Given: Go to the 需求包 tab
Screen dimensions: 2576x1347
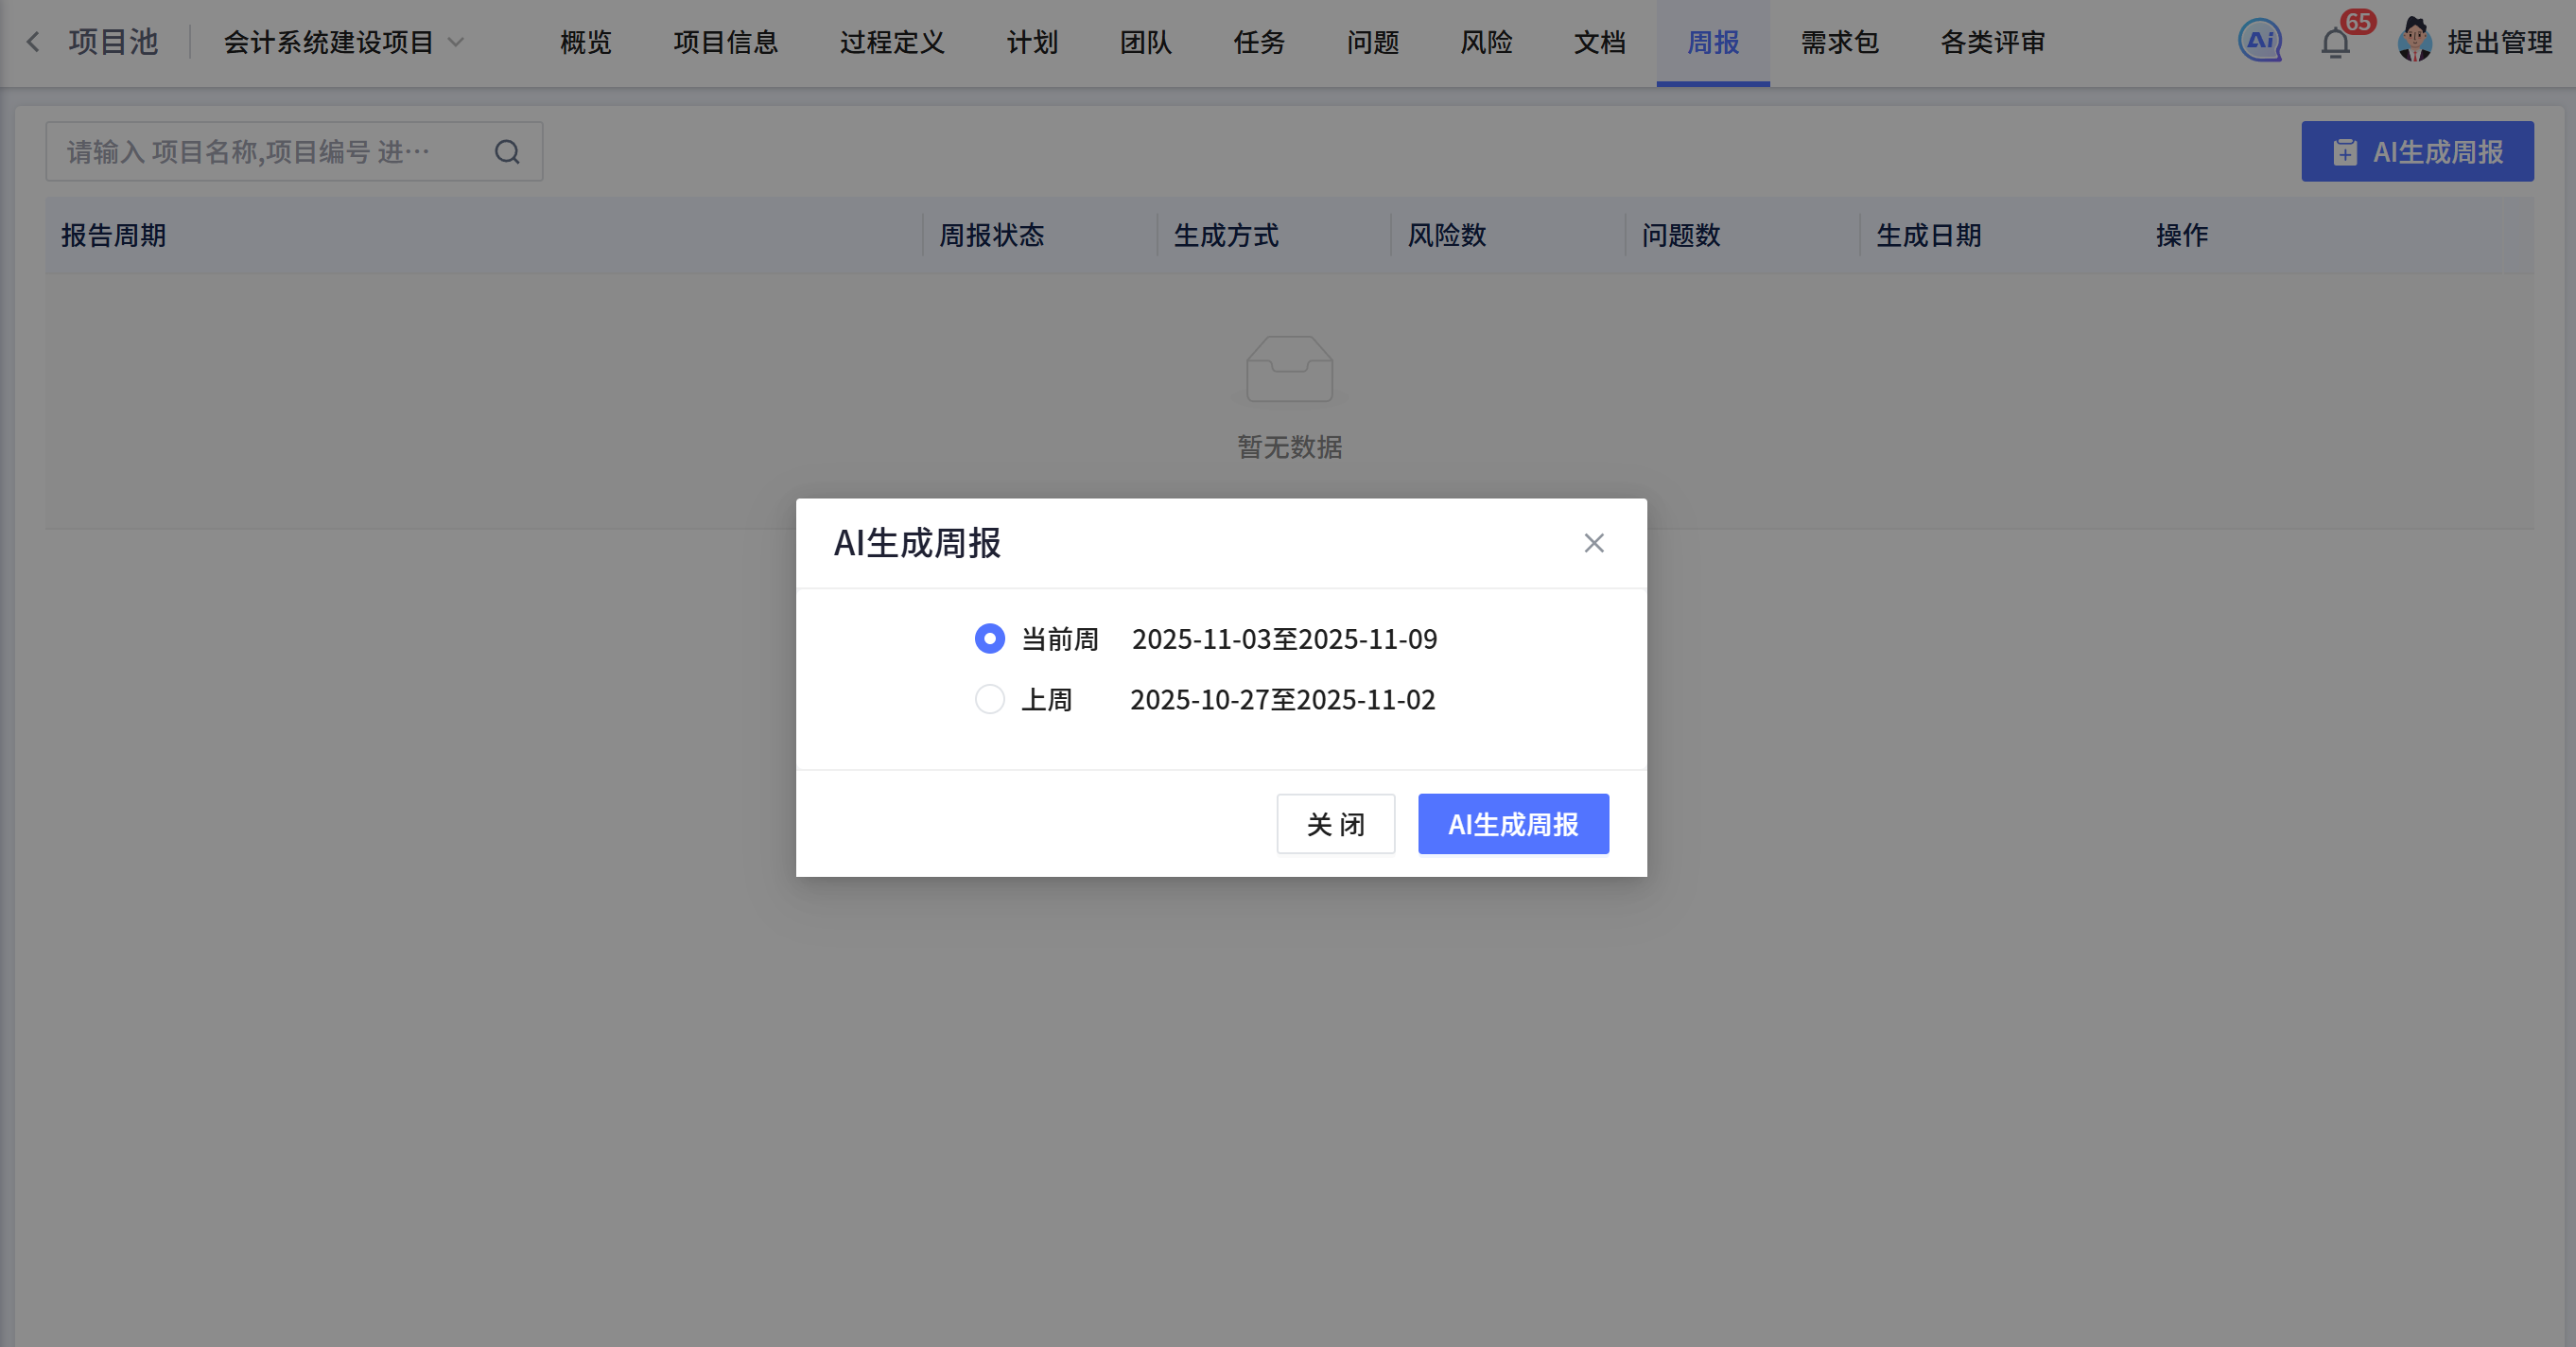Looking at the screenshot, I should tap(1839, 42).
